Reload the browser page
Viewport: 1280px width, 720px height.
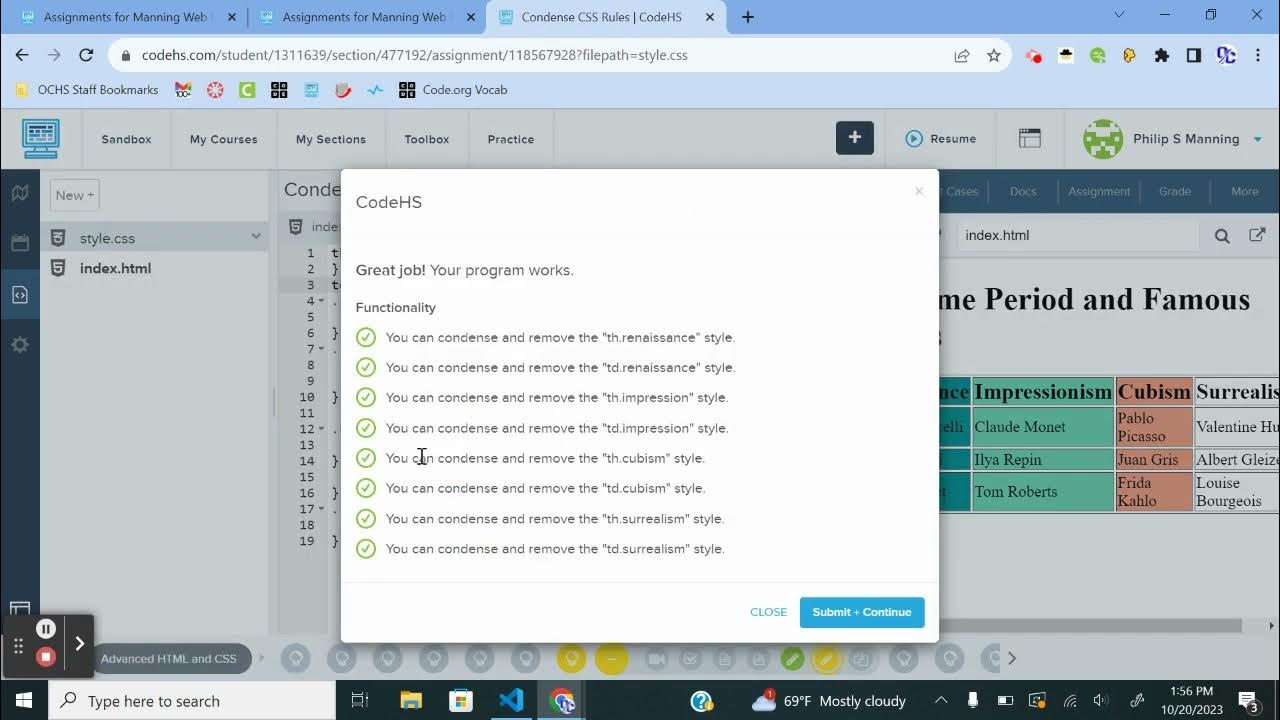point(86,55)
